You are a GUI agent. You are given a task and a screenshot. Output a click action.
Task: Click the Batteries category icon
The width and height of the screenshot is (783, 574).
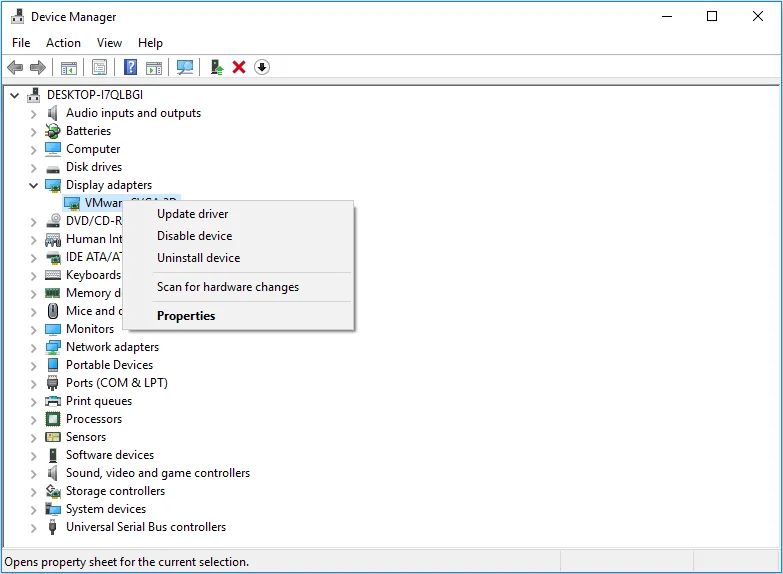(x=52, y=131)
